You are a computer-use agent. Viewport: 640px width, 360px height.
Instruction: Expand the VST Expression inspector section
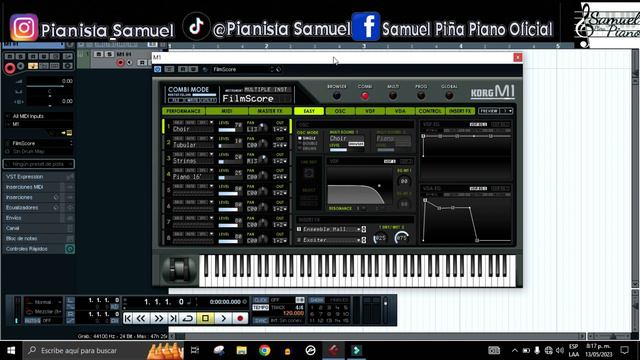pyautogui.click(x=38, y=177)
